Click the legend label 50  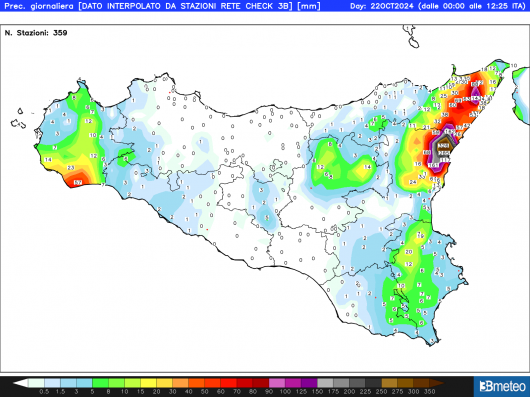click(x=205, y=392)
